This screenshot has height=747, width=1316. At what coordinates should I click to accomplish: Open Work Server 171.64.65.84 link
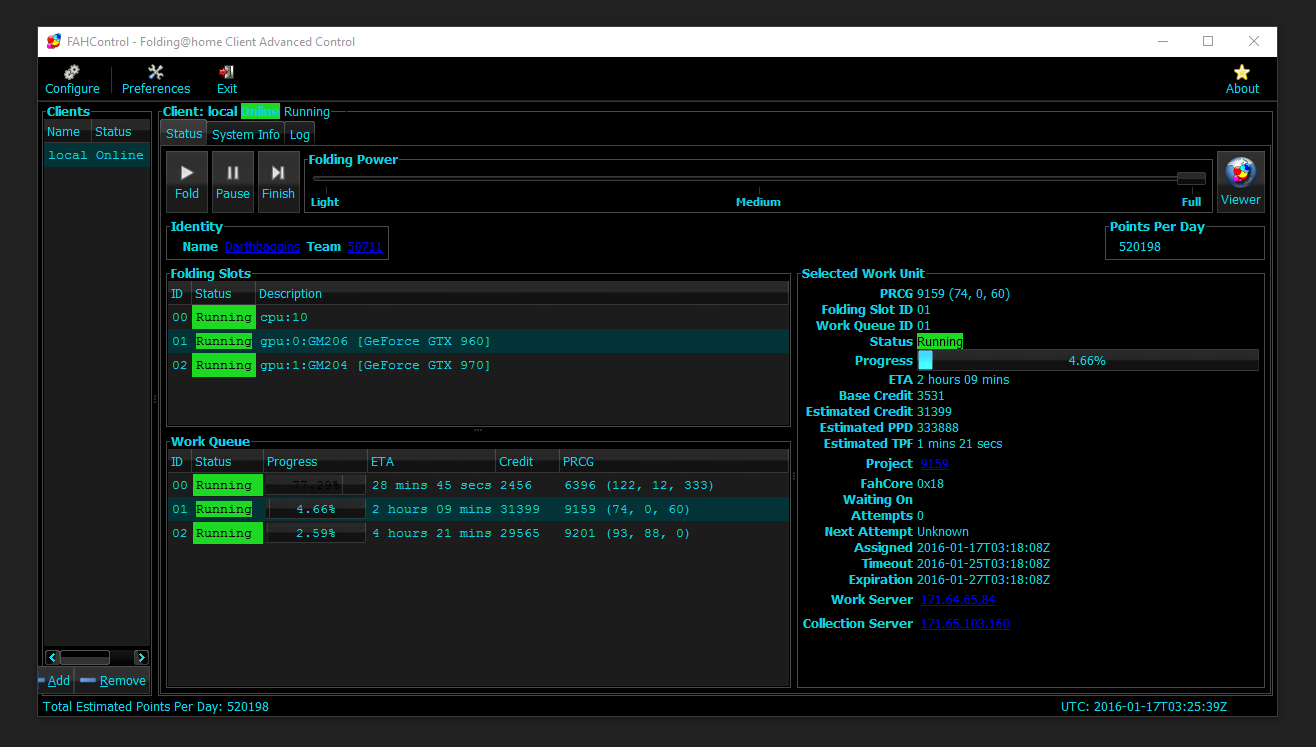[958, 599]
